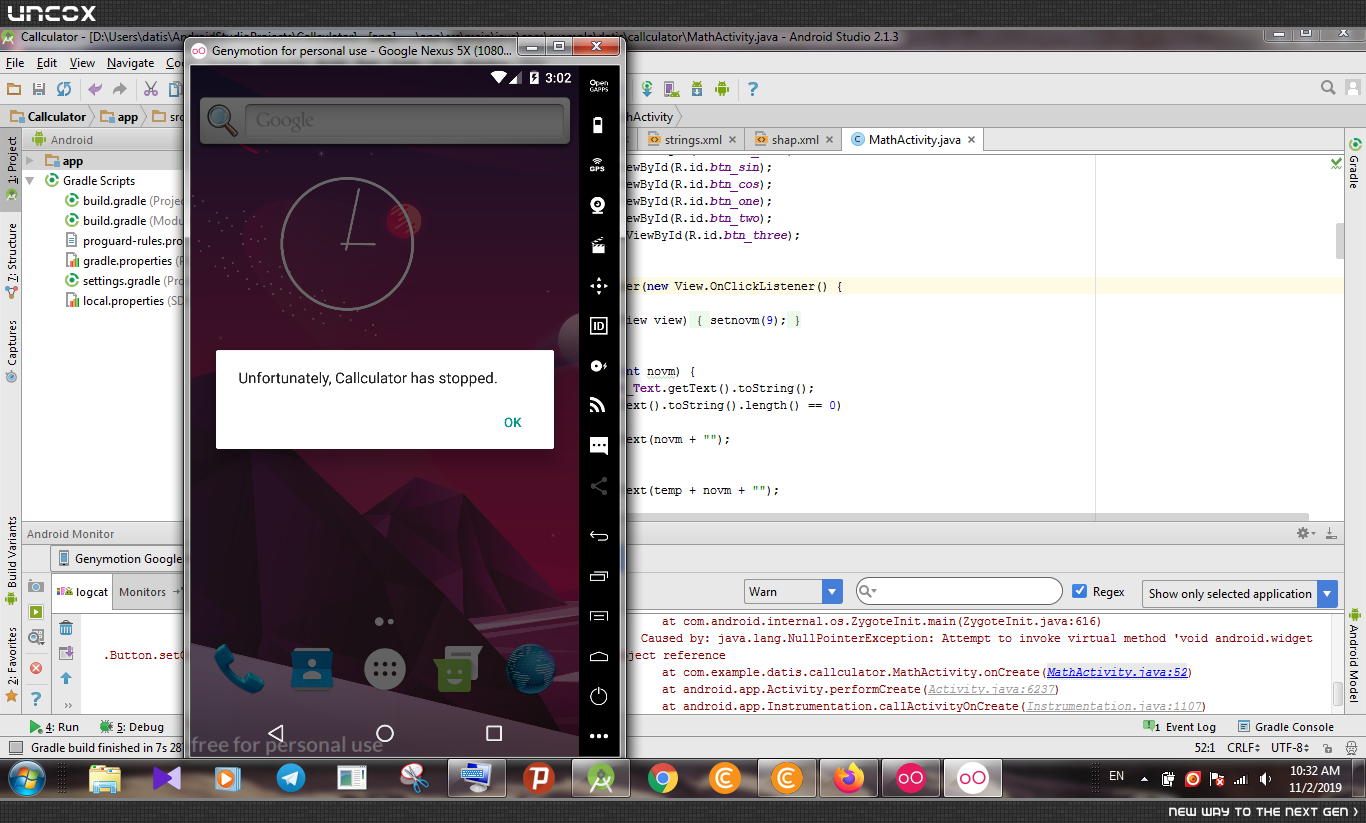Open Genymotion device selector dropdown
The width and height of the screenshot is (1366, 823).
119,559
